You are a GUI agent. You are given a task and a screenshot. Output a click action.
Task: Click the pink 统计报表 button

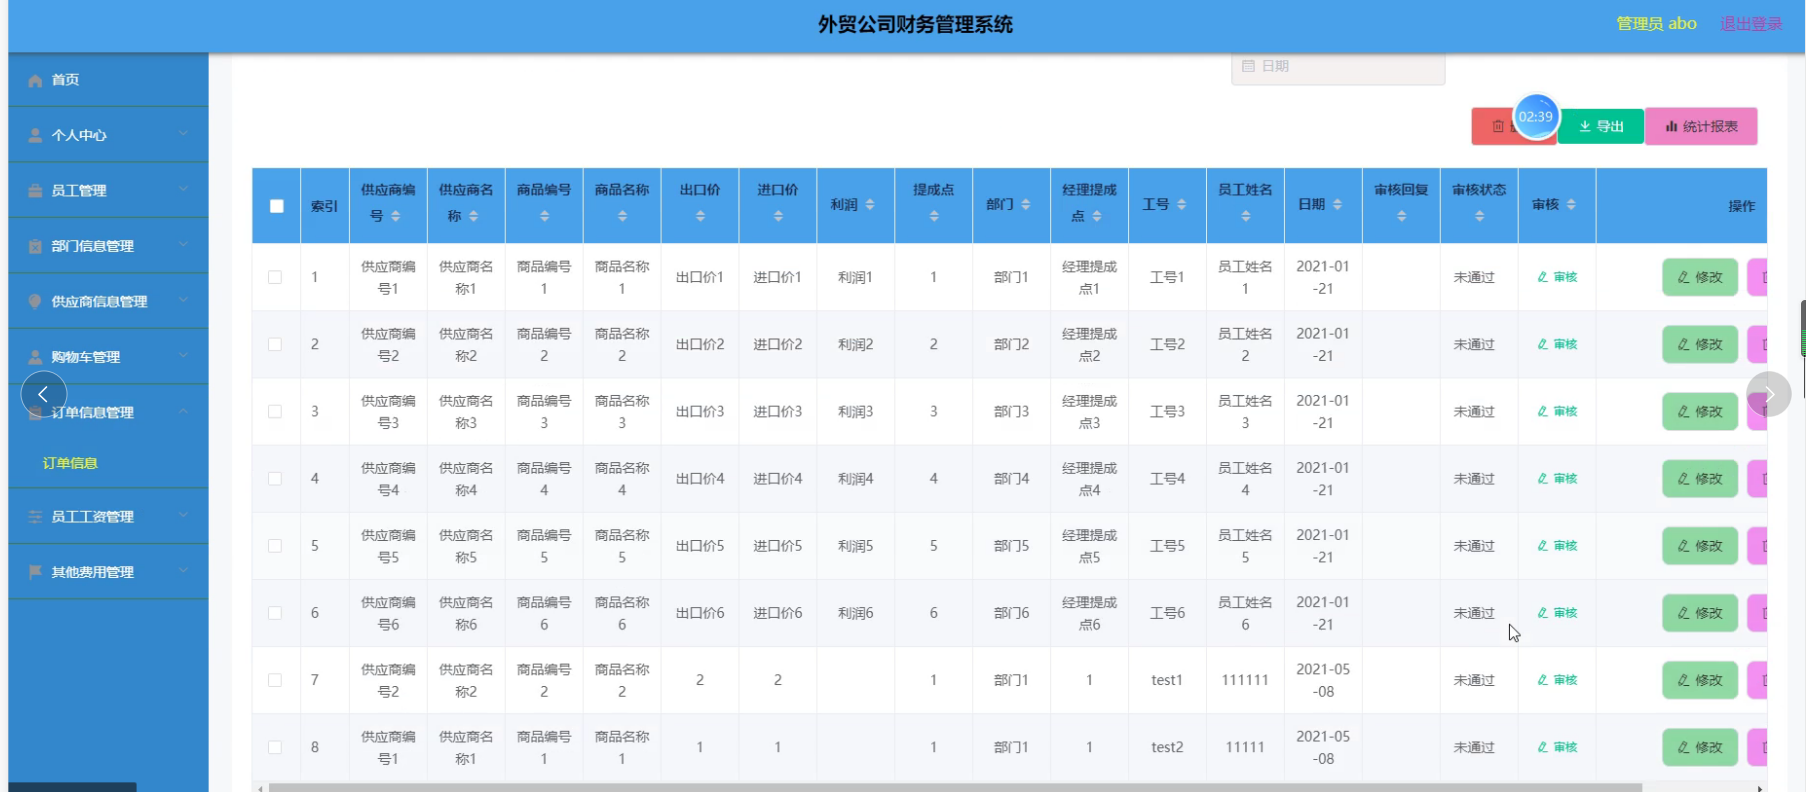point(1701,126)
